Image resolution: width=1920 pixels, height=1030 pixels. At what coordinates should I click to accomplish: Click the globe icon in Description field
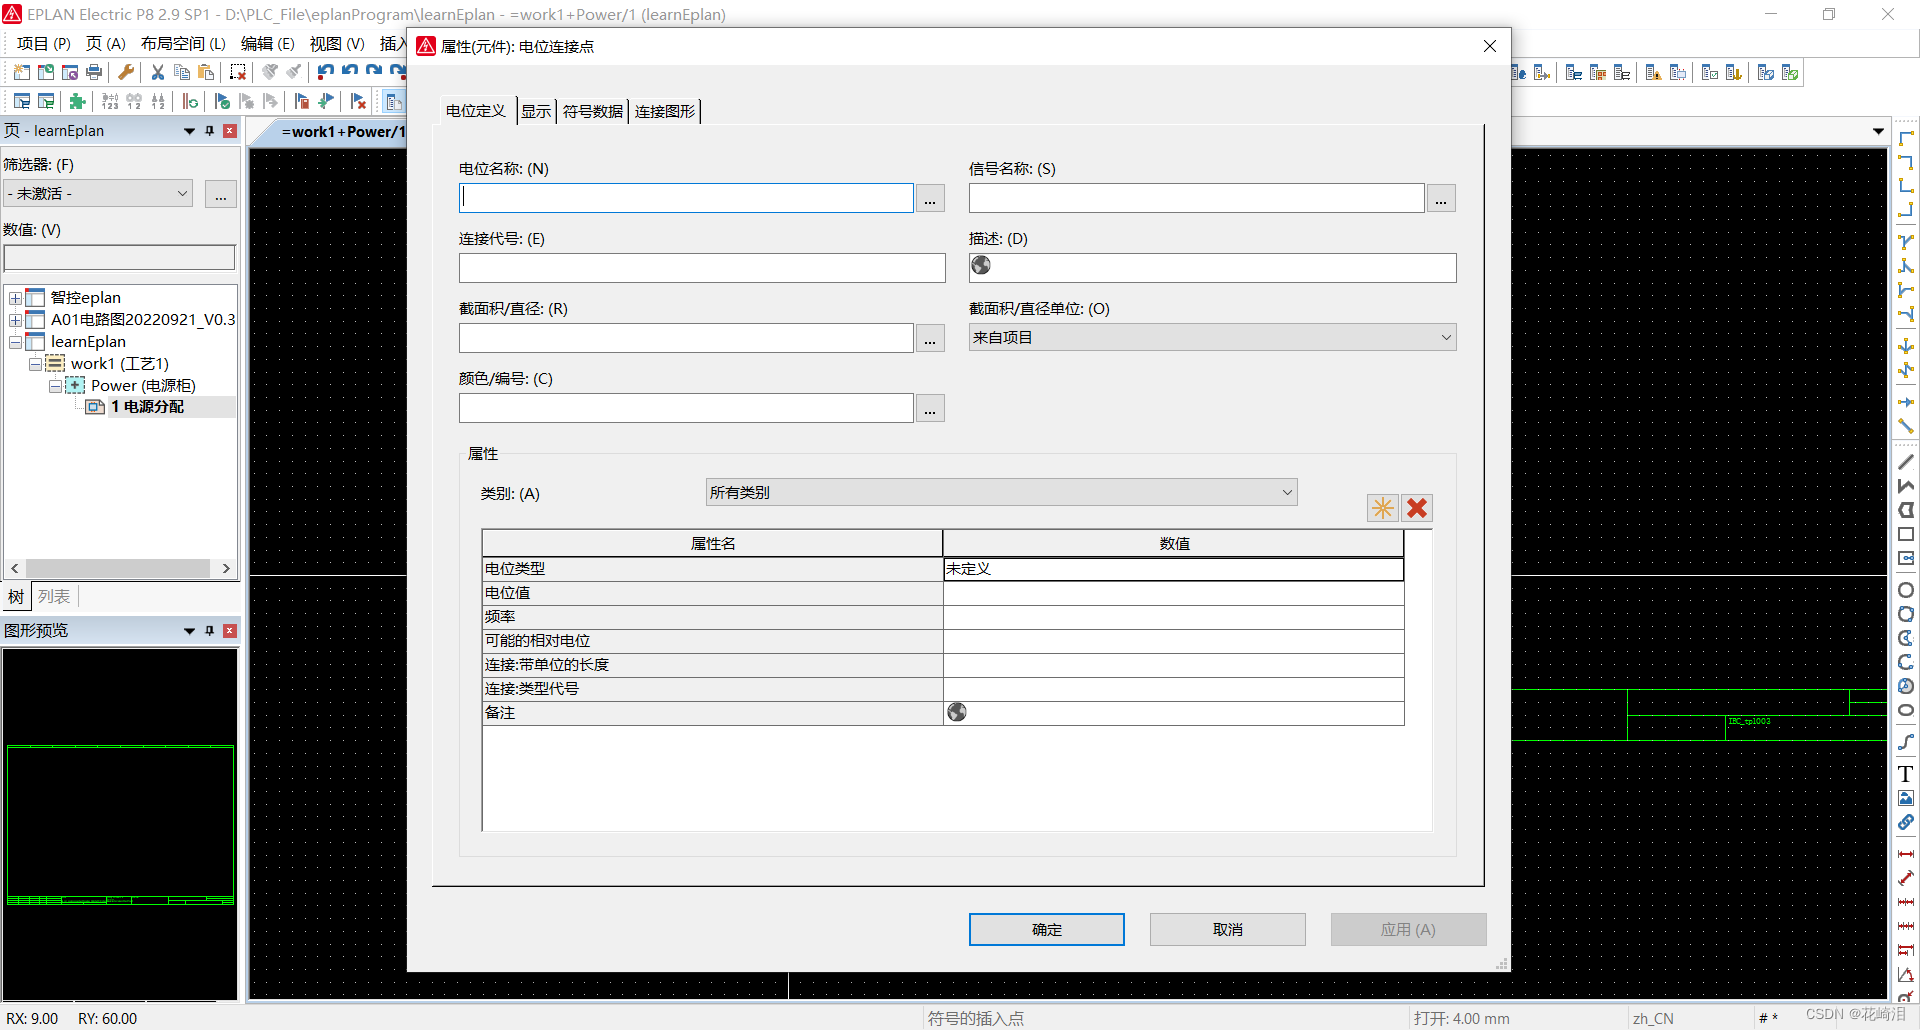click(x=981, y=265)
